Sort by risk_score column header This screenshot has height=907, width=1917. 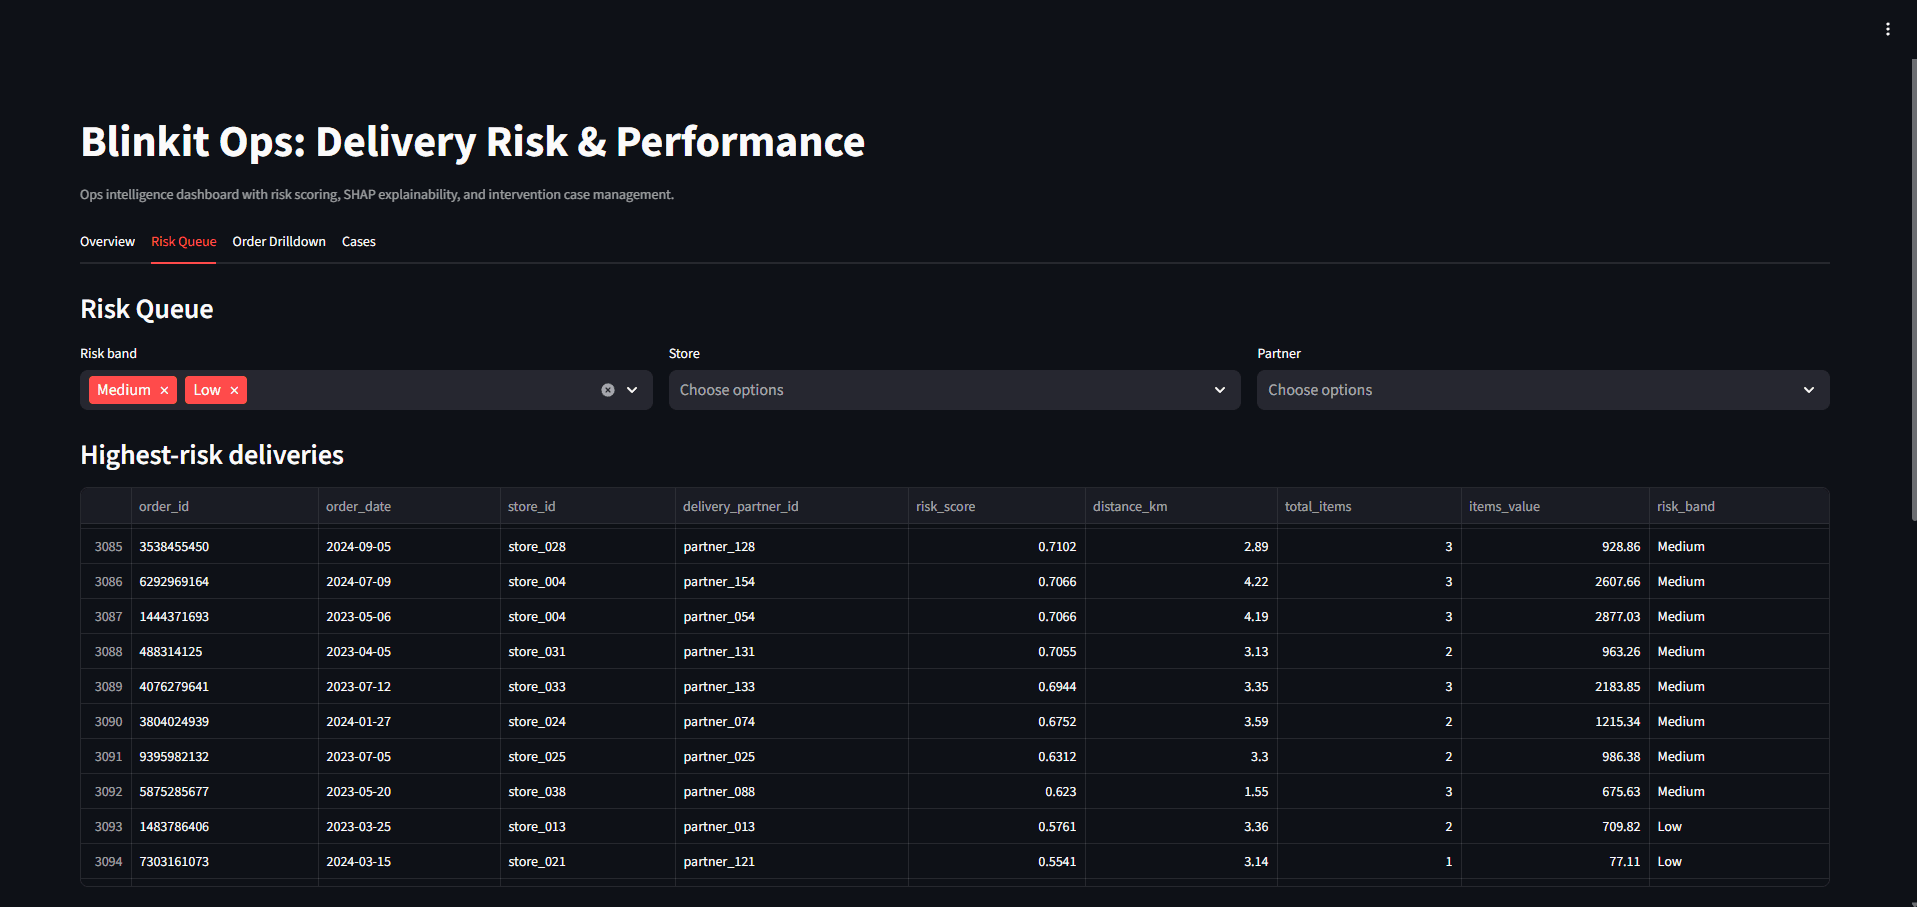997,506
